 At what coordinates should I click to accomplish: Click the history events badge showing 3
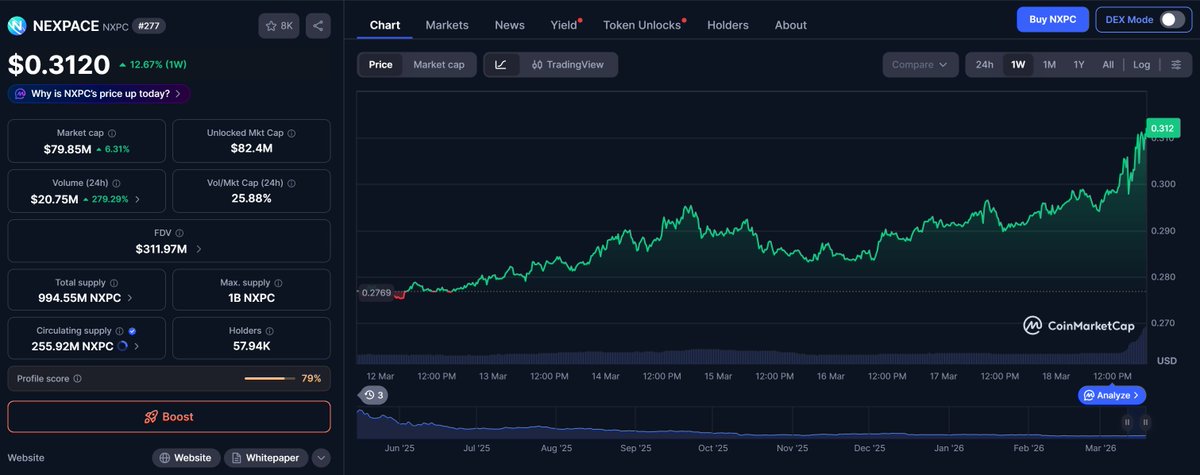[374, 395]
